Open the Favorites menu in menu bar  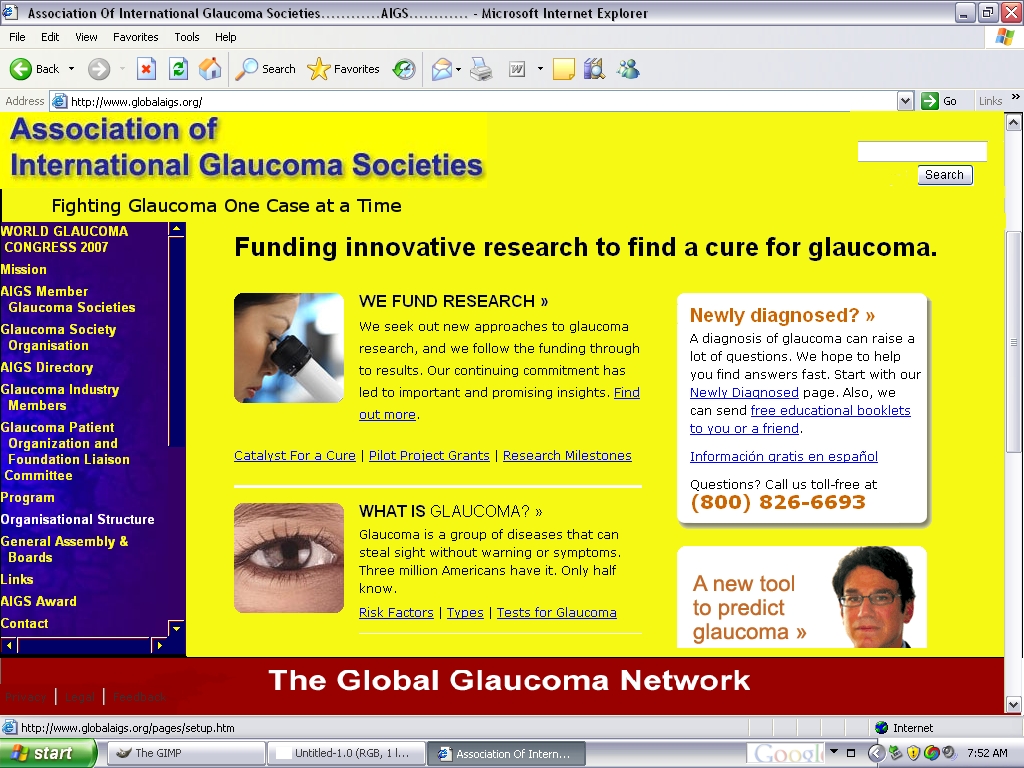click(135, 37)
